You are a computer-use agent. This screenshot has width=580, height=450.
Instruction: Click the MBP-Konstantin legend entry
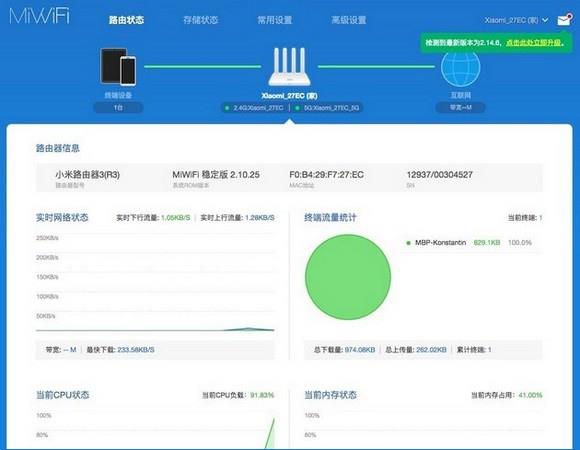pos(440,243)
